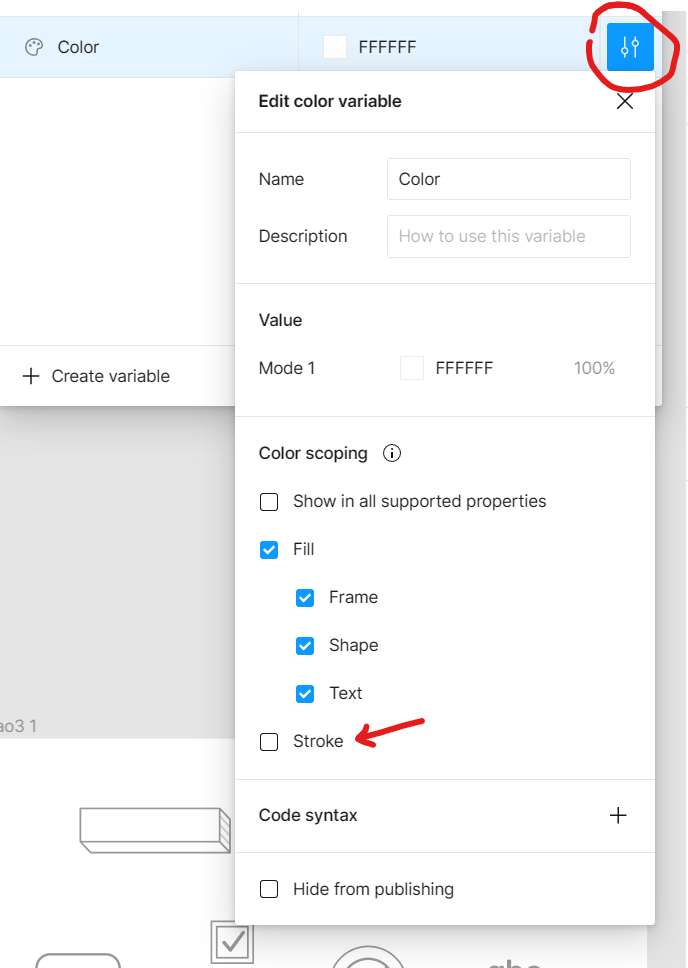Click the FFFFFF value in variable row
Screen dimensions: 688x968
click(x=387, y=47)
